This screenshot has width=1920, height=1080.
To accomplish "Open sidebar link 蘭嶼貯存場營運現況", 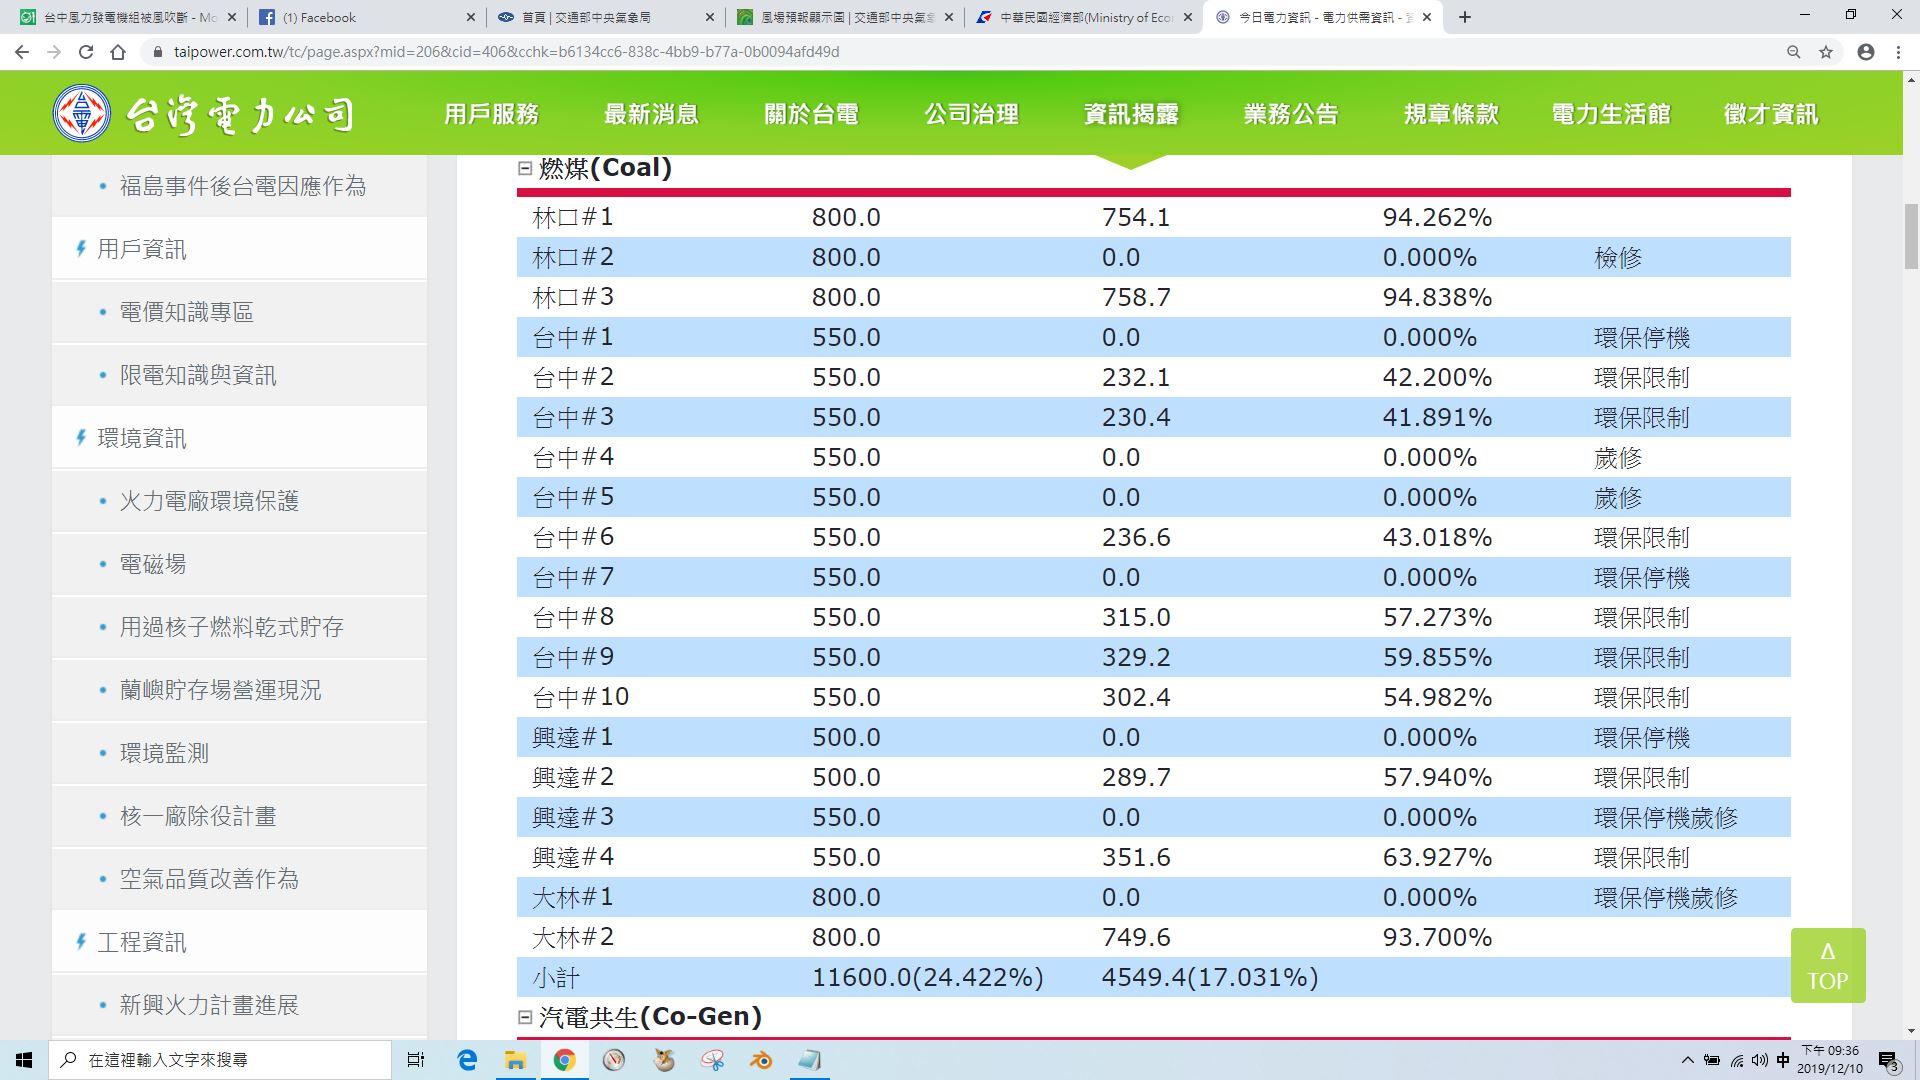I will [221, 690].
